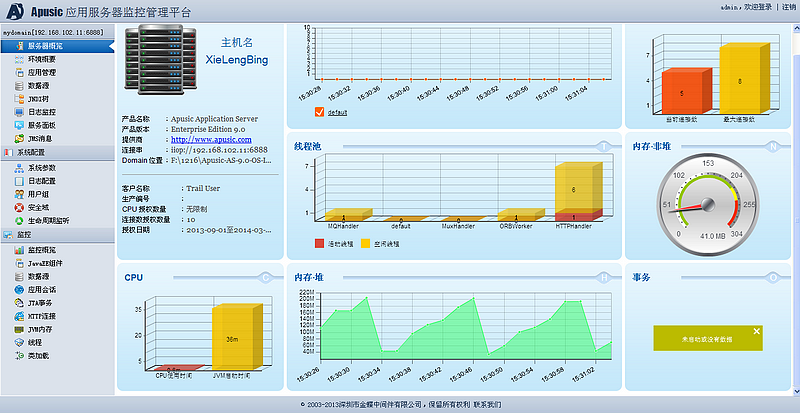Click the C button on CPU panel
The width and height of the screenshot is (800, 413).
(266, 278)
